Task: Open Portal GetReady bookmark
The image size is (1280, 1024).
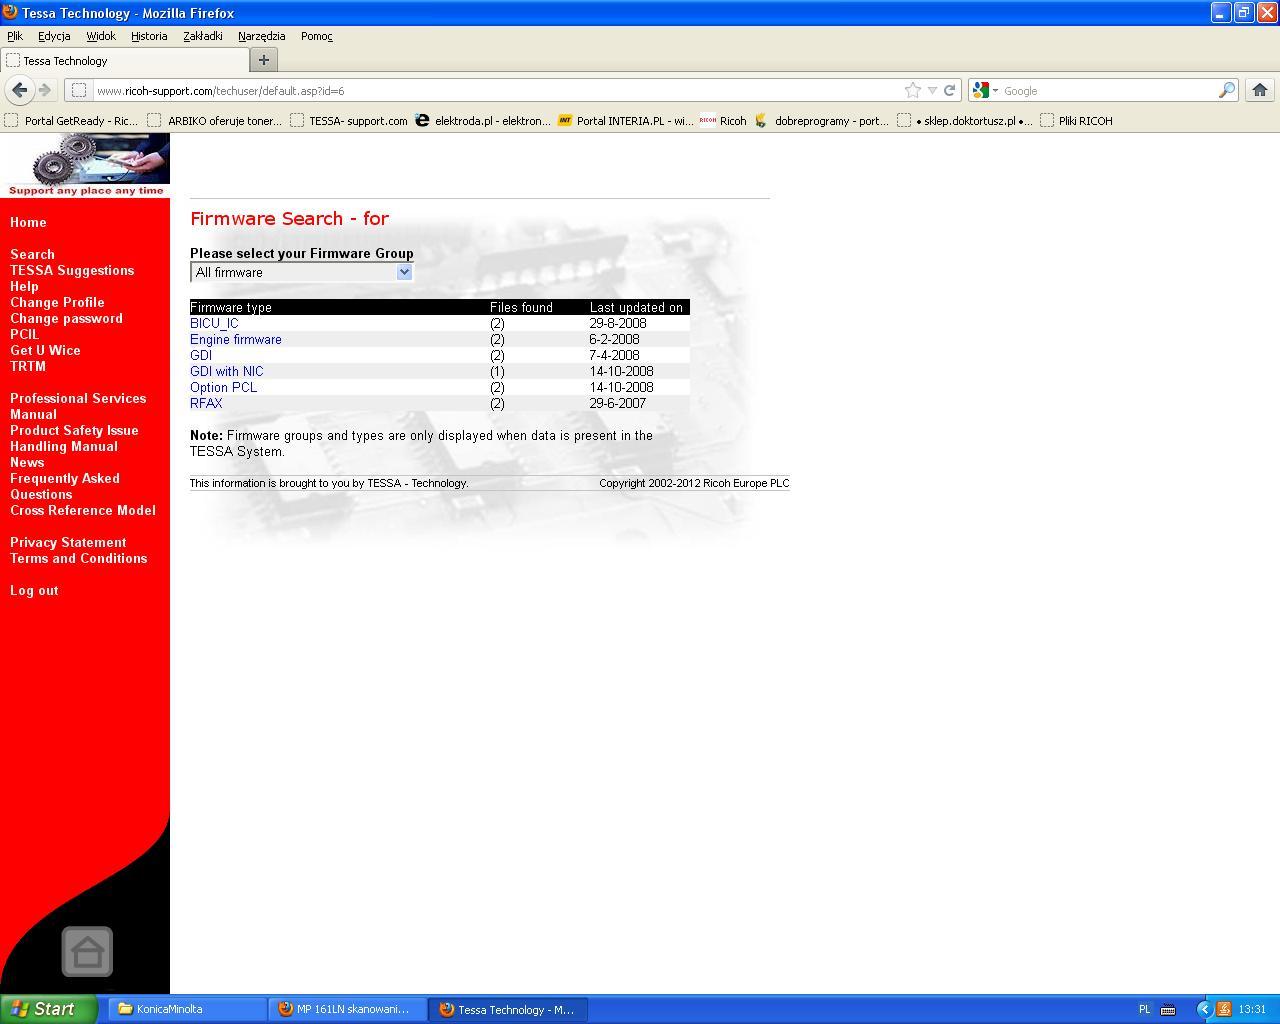Action: 71,120
